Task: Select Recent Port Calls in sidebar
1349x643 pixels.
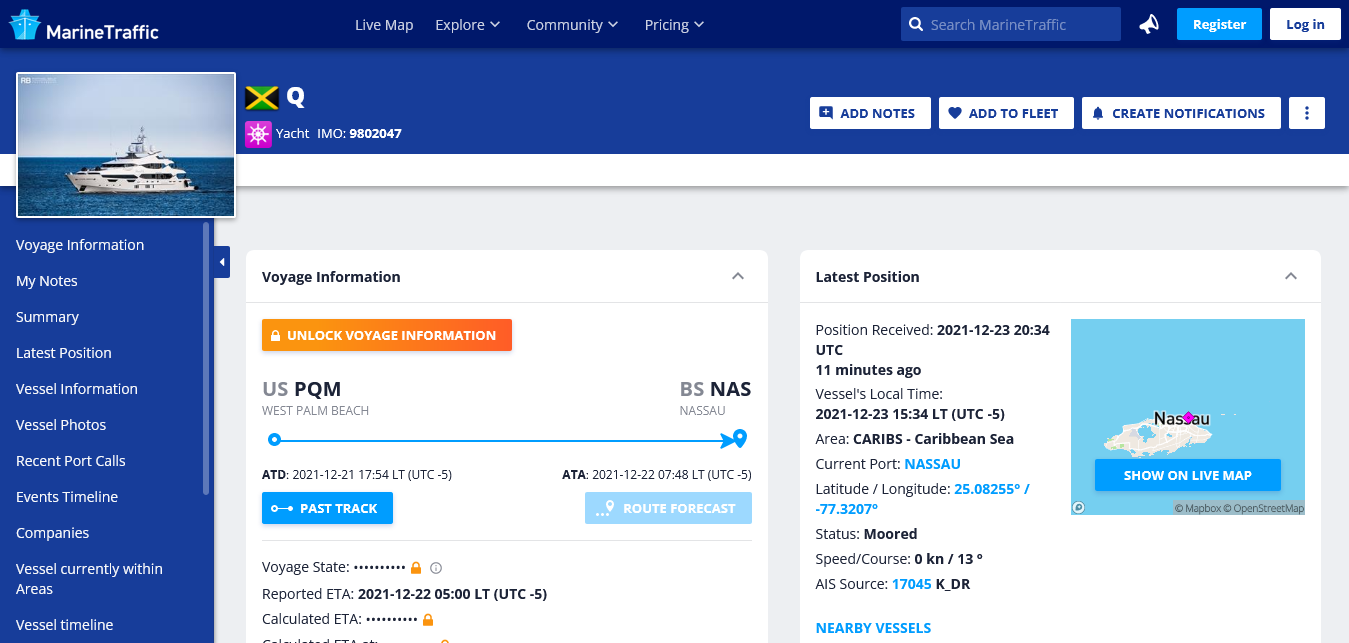Action: click(71, 461)
